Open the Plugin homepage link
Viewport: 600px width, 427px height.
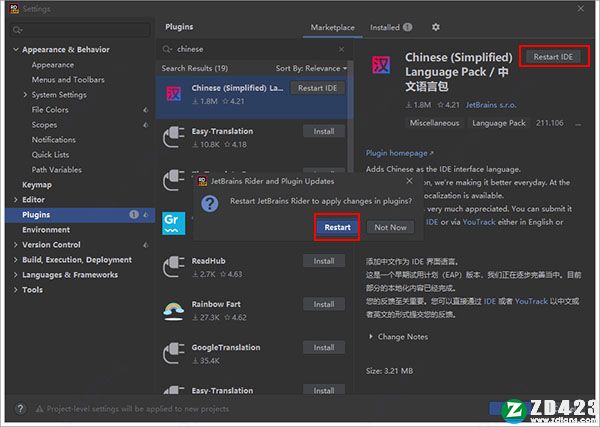click(399, 153)
